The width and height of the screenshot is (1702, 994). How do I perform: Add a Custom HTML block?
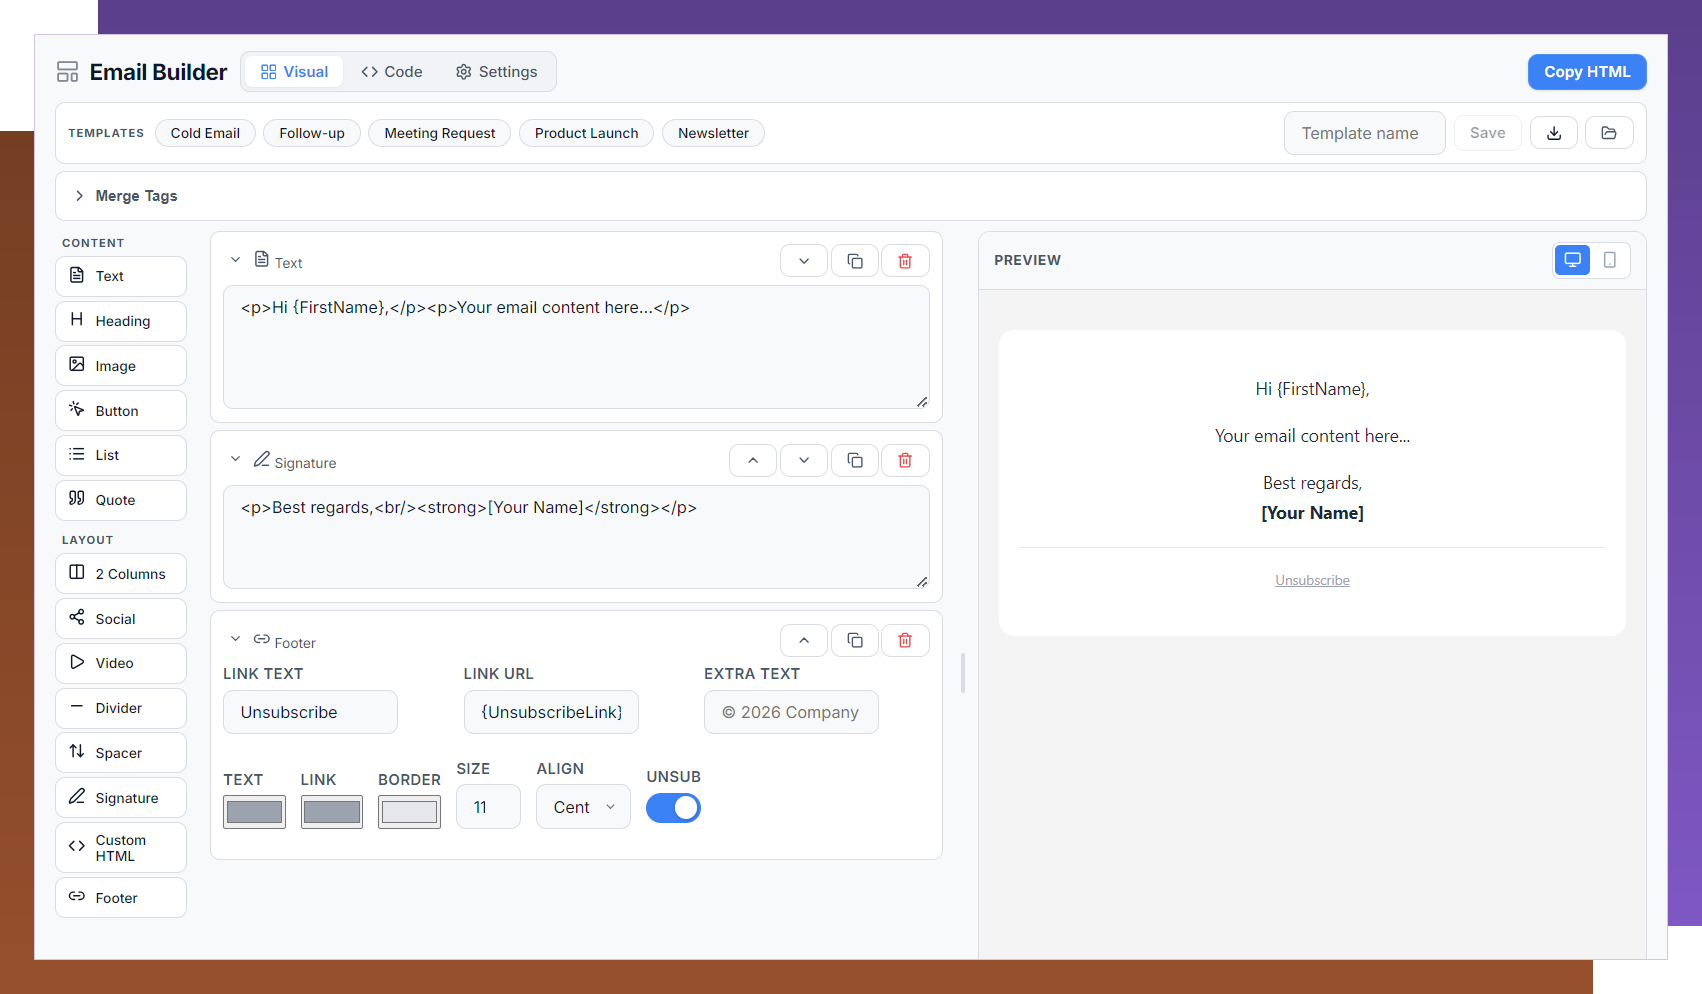(120, 847)
